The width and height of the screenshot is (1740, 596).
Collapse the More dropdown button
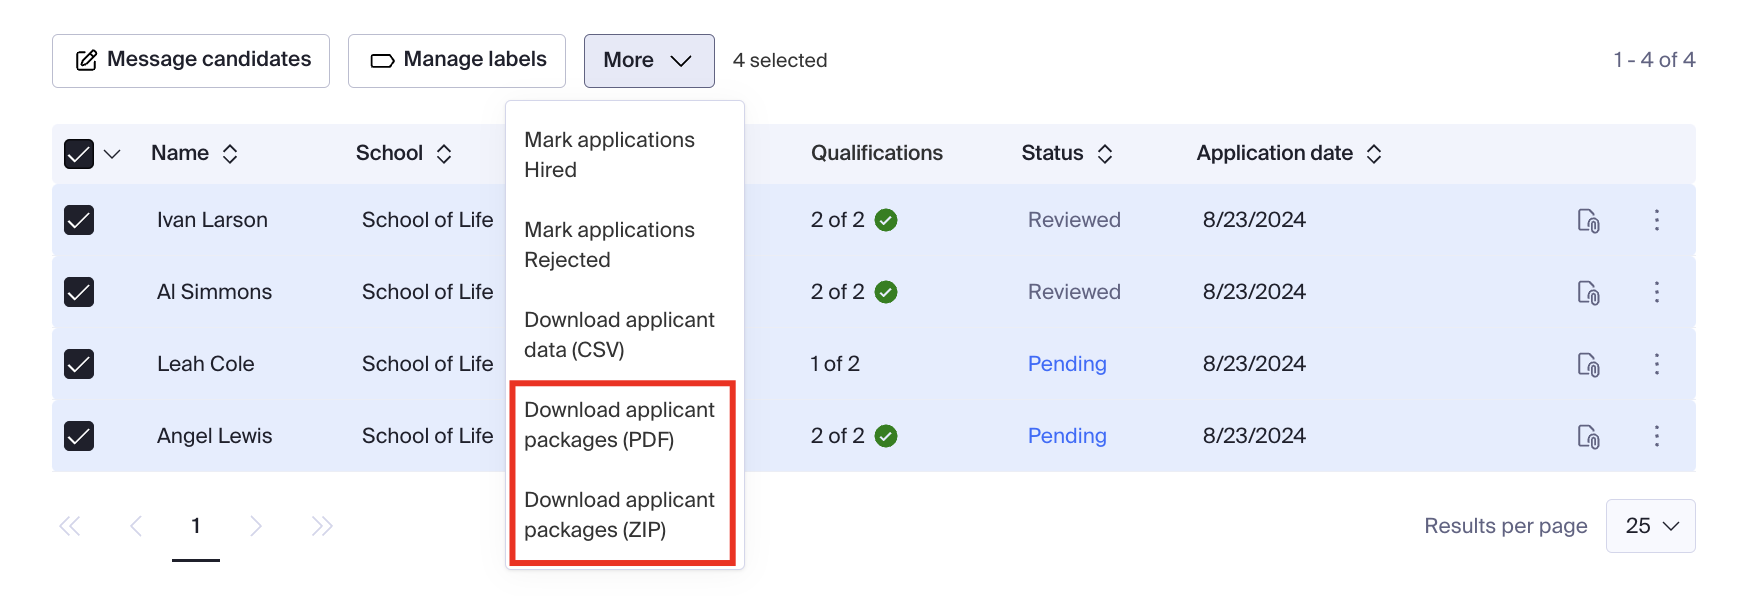click(649, 61)
